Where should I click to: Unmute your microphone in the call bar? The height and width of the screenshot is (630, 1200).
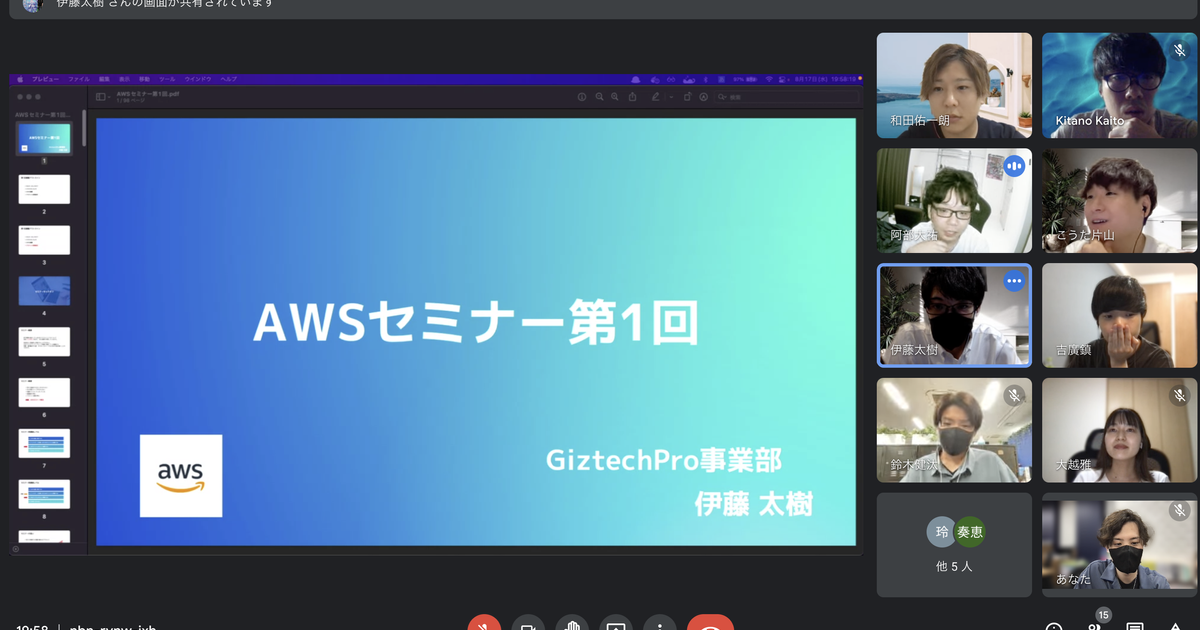(484, 624)
